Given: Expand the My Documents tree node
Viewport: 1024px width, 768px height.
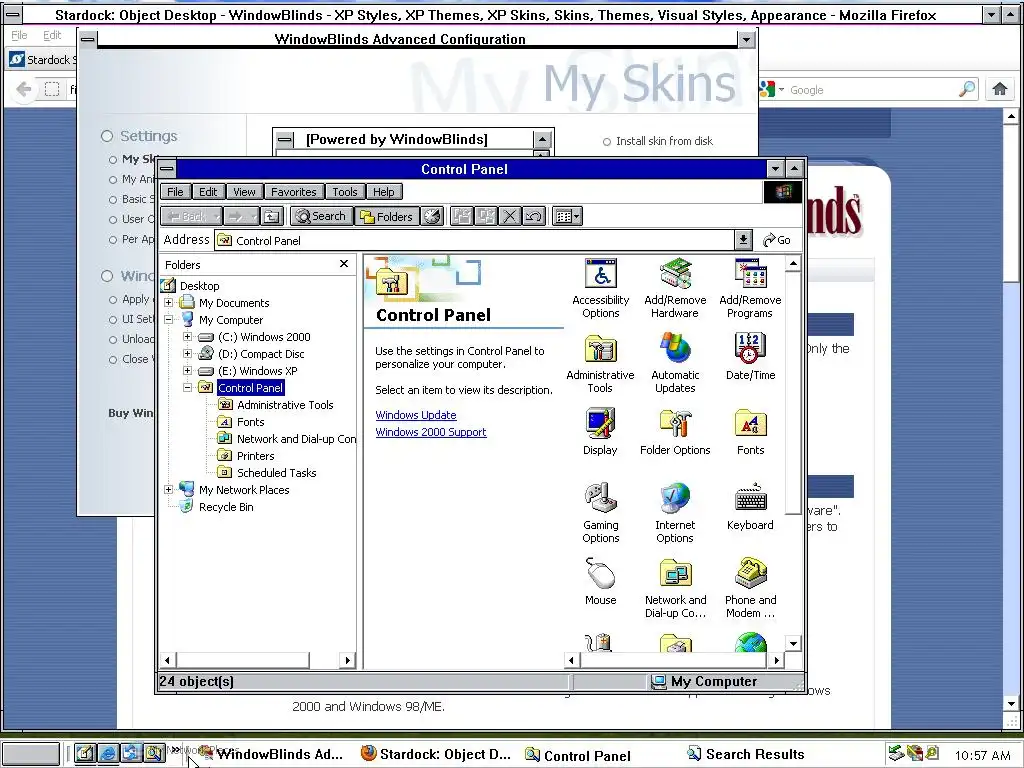Looking at the screenshot, I should point(168,302).
